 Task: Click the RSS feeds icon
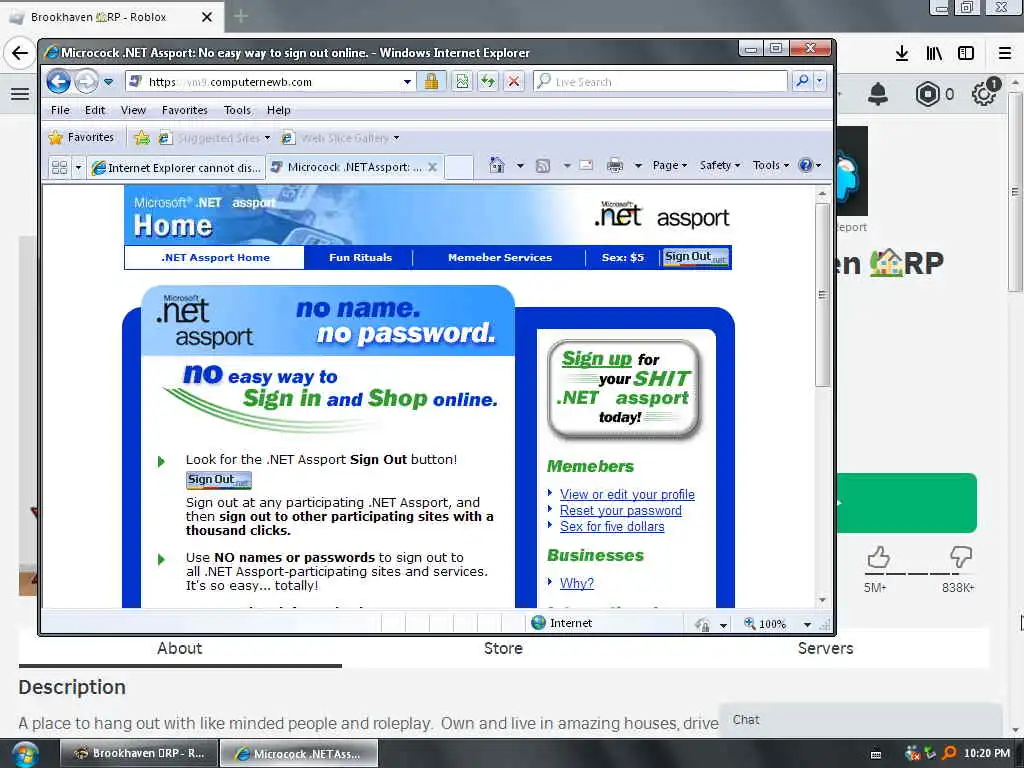point(543,166)
